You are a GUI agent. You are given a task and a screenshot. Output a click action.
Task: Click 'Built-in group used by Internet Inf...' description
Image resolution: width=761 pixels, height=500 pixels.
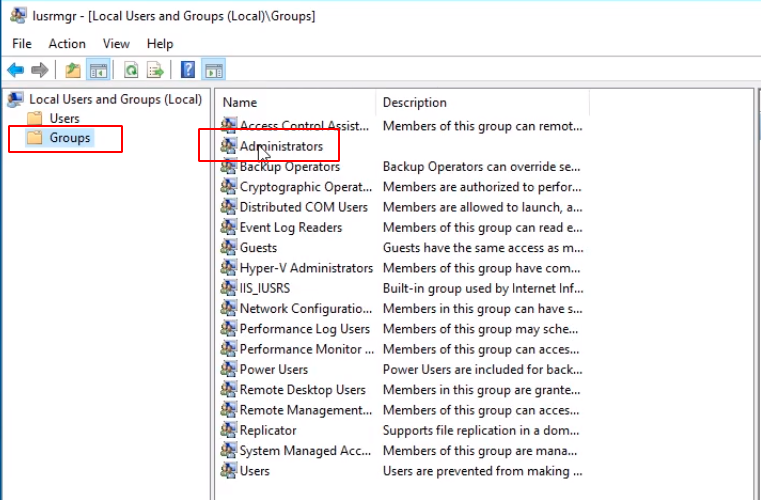coord(483,288)
